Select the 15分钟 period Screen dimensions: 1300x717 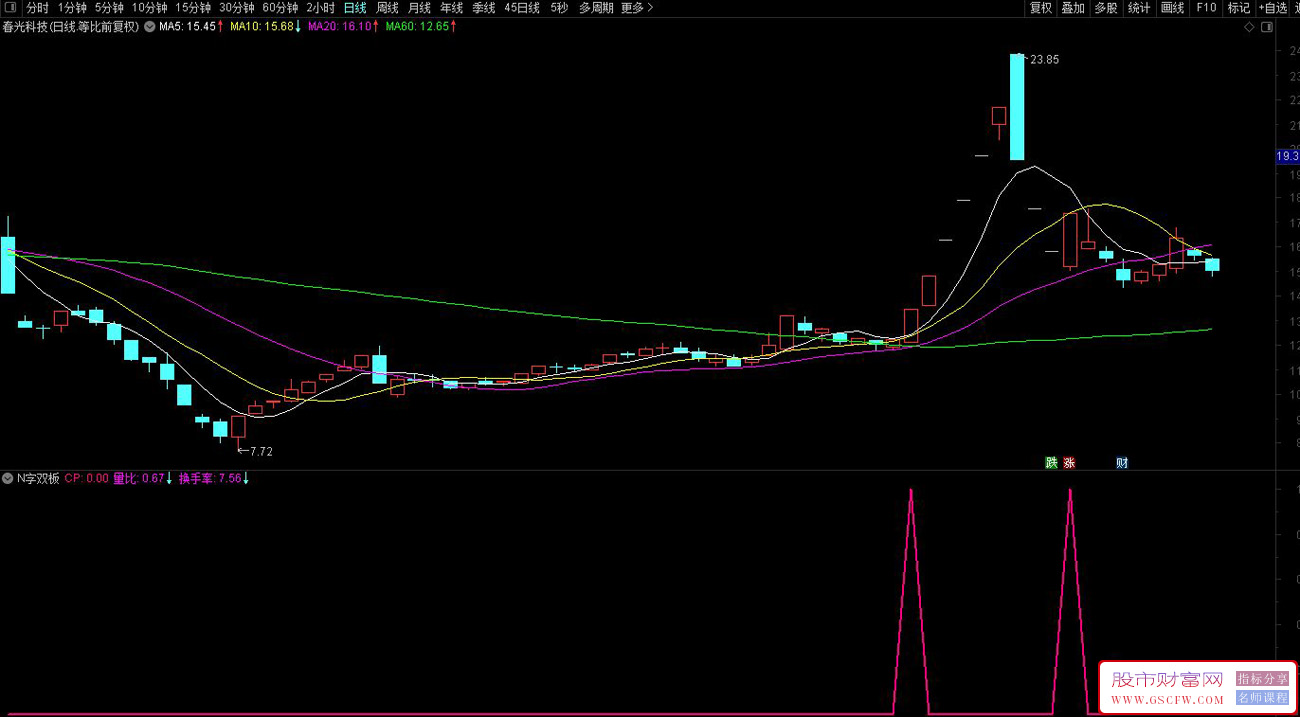pos(193,8)
